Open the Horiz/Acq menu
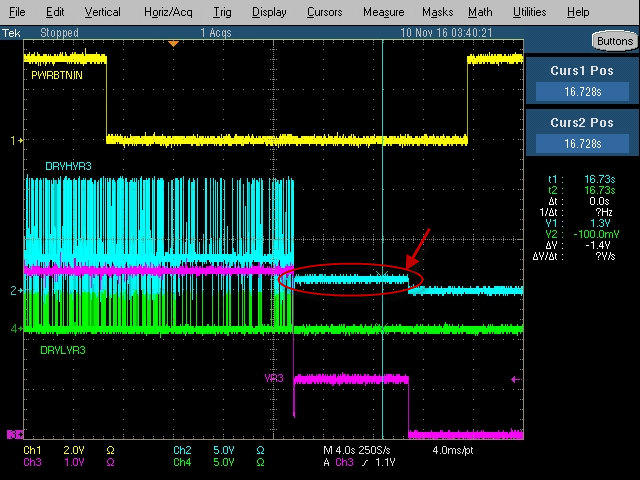The width and height of the screenshot is (640, 480). click(x=166, y=12)
